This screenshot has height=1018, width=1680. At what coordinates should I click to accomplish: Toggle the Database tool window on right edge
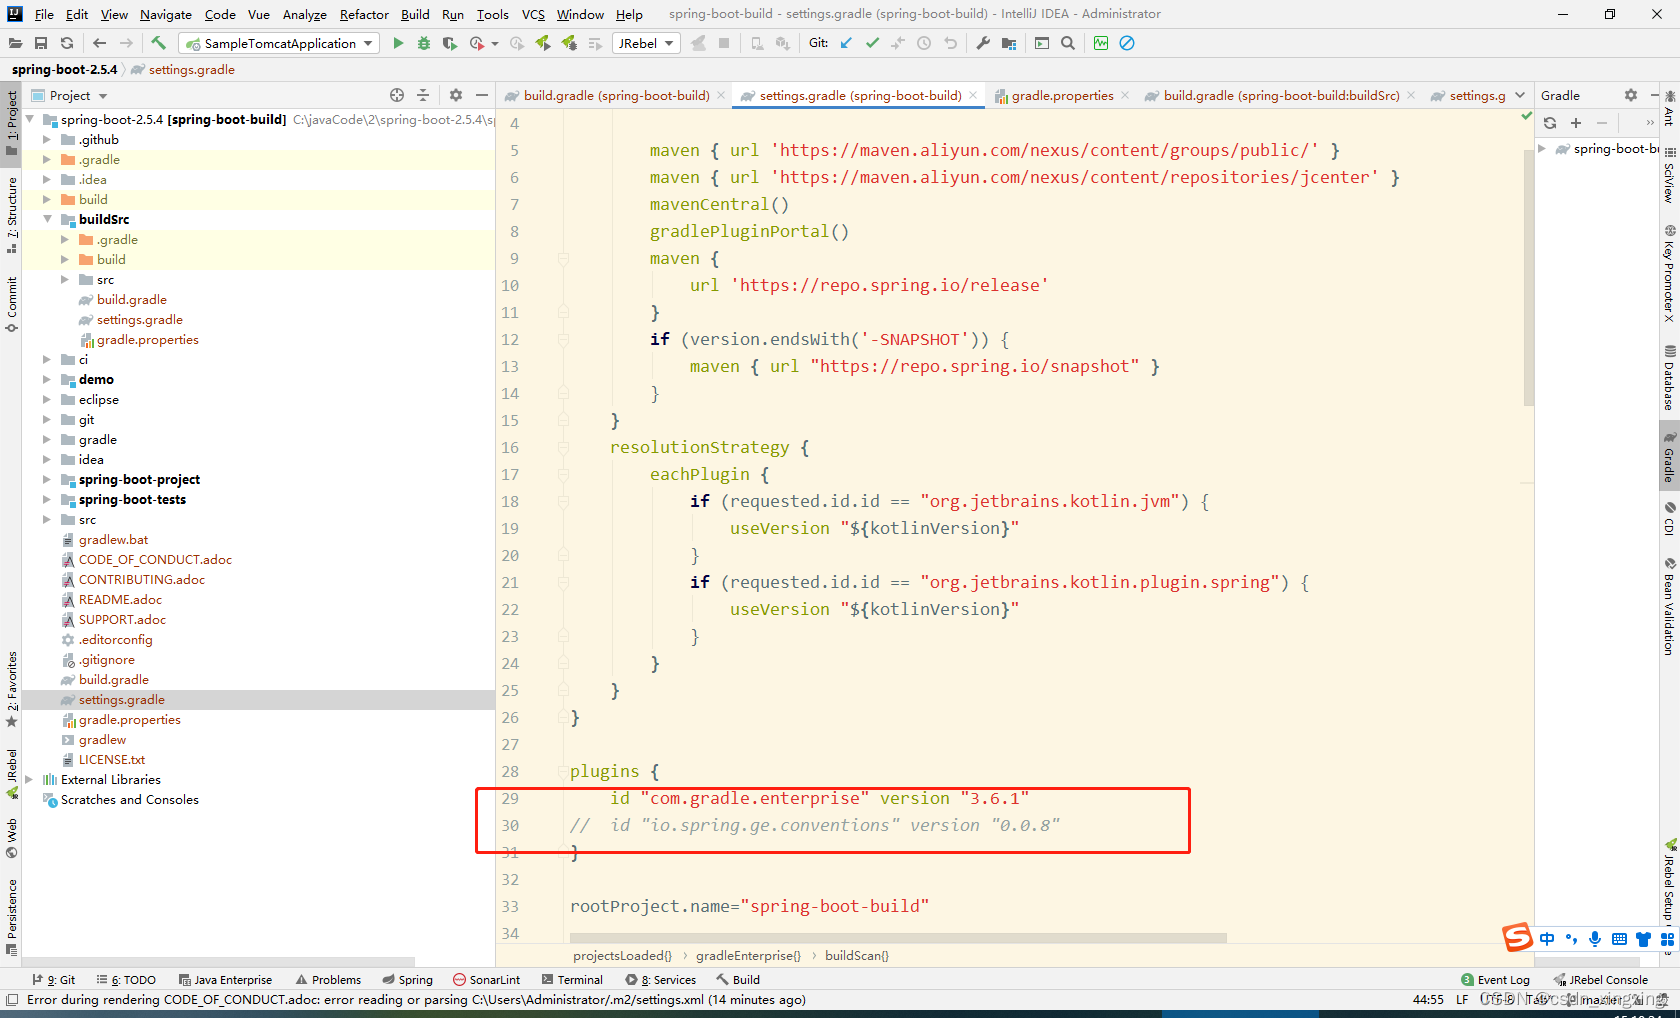1669,378
